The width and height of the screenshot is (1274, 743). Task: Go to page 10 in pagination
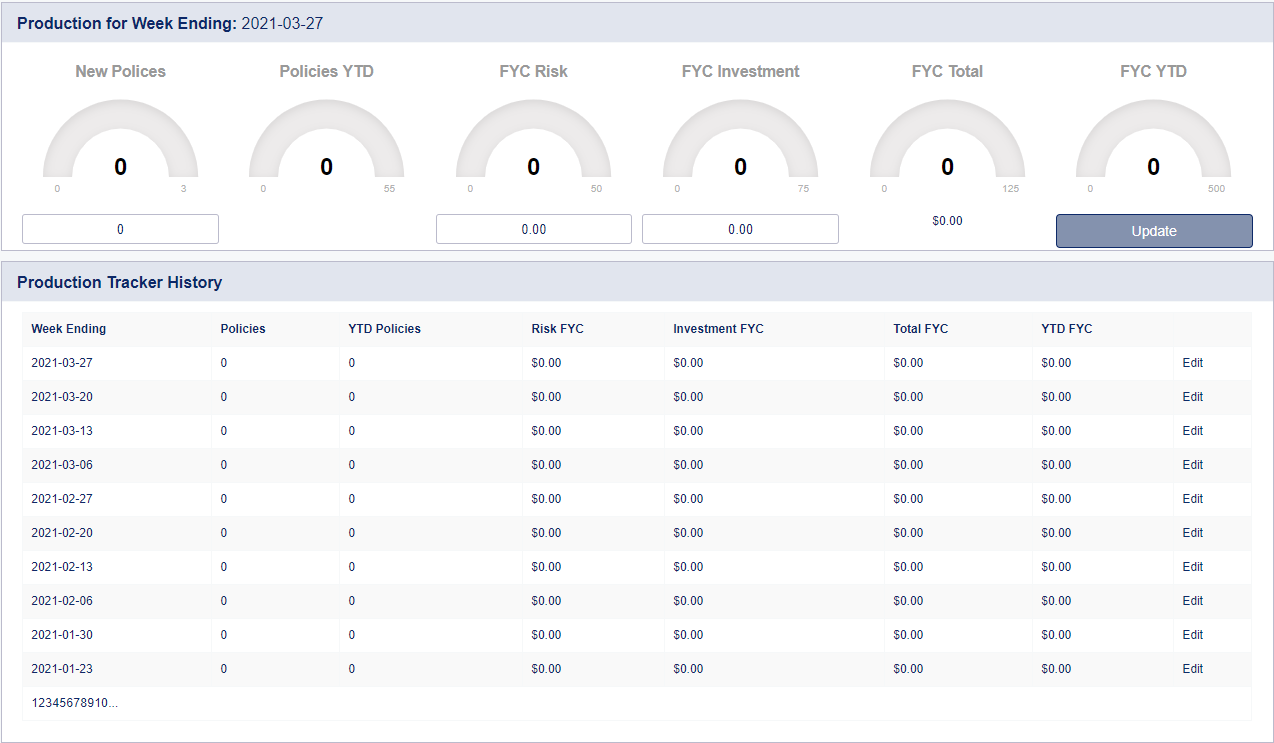pos(101,703)
